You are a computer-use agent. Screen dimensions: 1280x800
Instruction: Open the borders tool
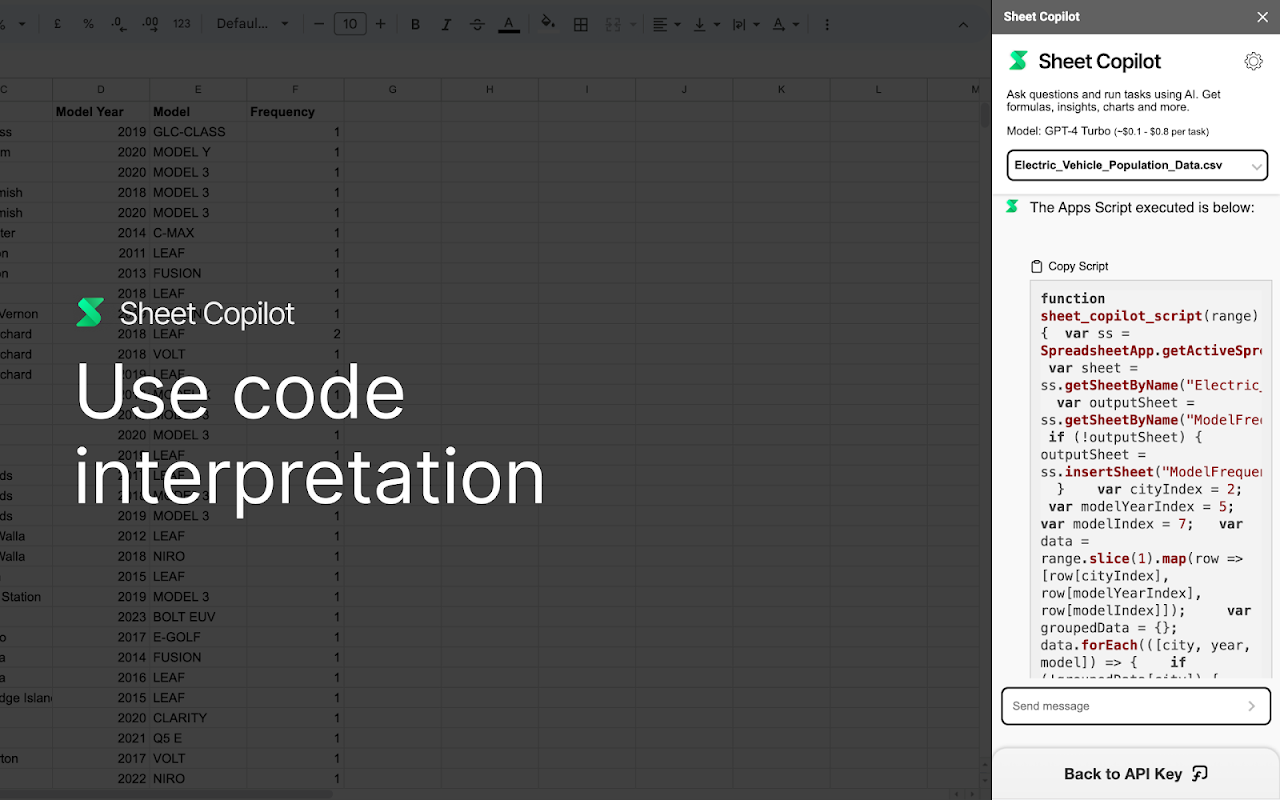(580, 24)
